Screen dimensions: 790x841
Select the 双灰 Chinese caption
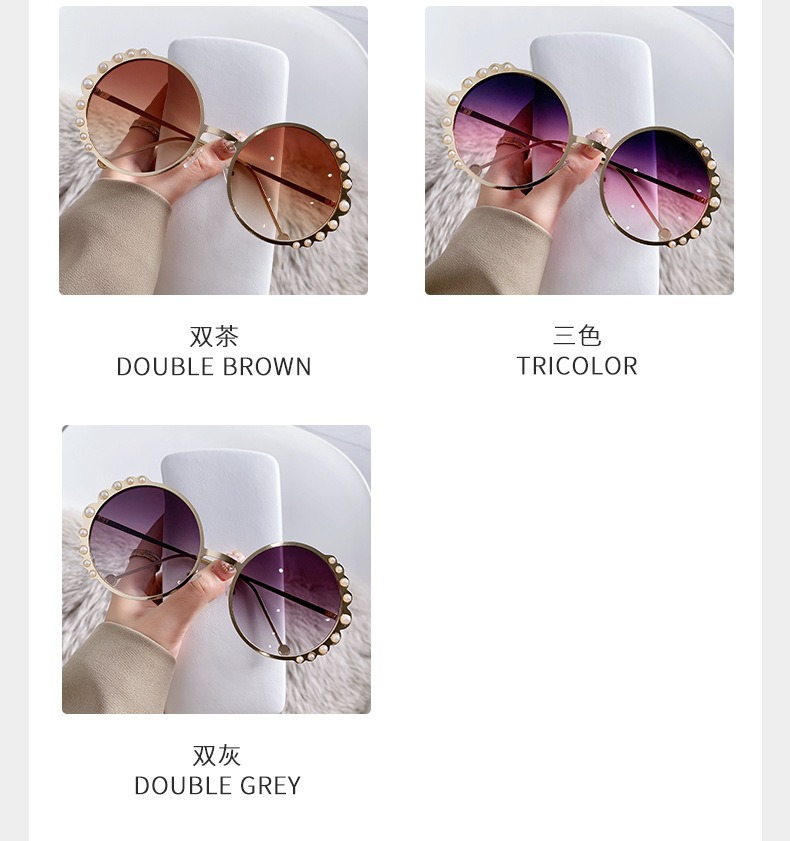coord(217,756)
